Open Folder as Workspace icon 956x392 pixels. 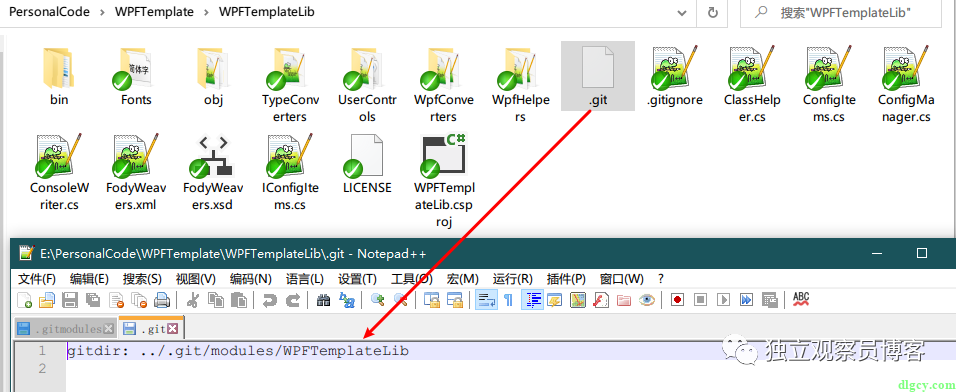(x=624, y=300)
